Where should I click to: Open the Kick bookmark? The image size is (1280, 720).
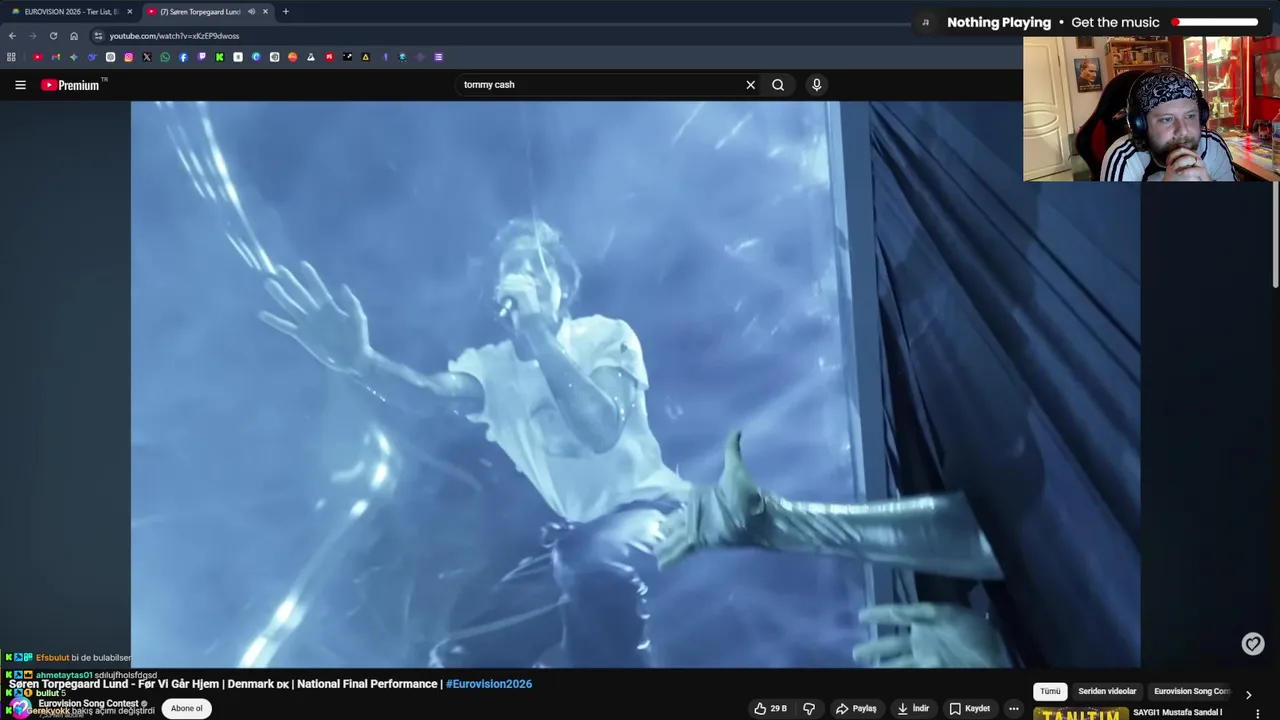(219, 57)
